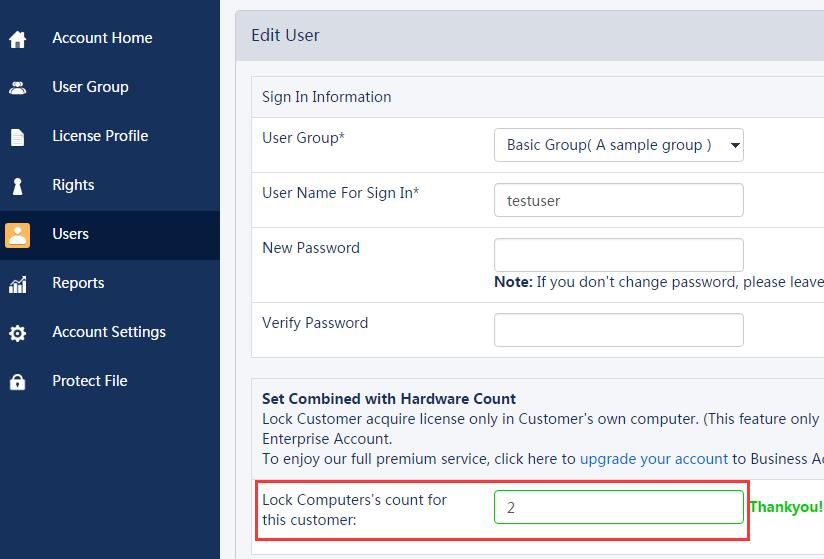Click the Rights keyhole icon
Screen dimensions: 824x559
(17, 186)
